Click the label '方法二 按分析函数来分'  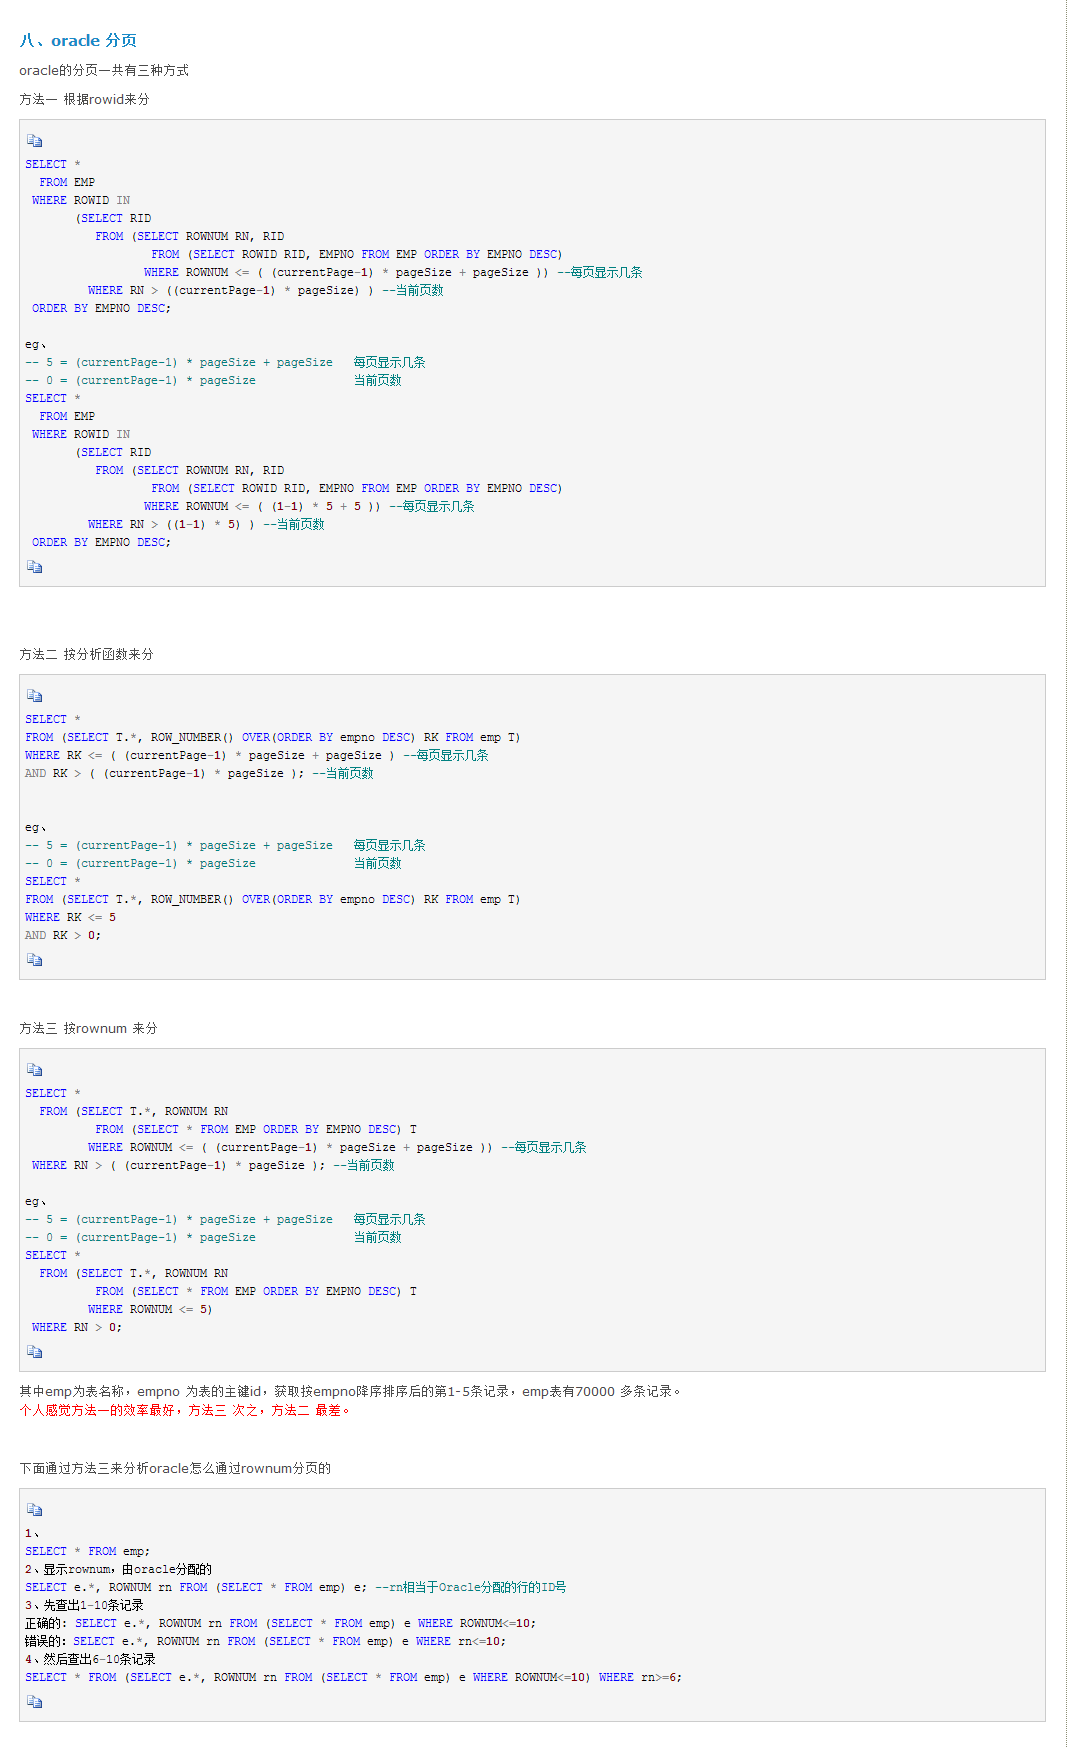[86, 654]
